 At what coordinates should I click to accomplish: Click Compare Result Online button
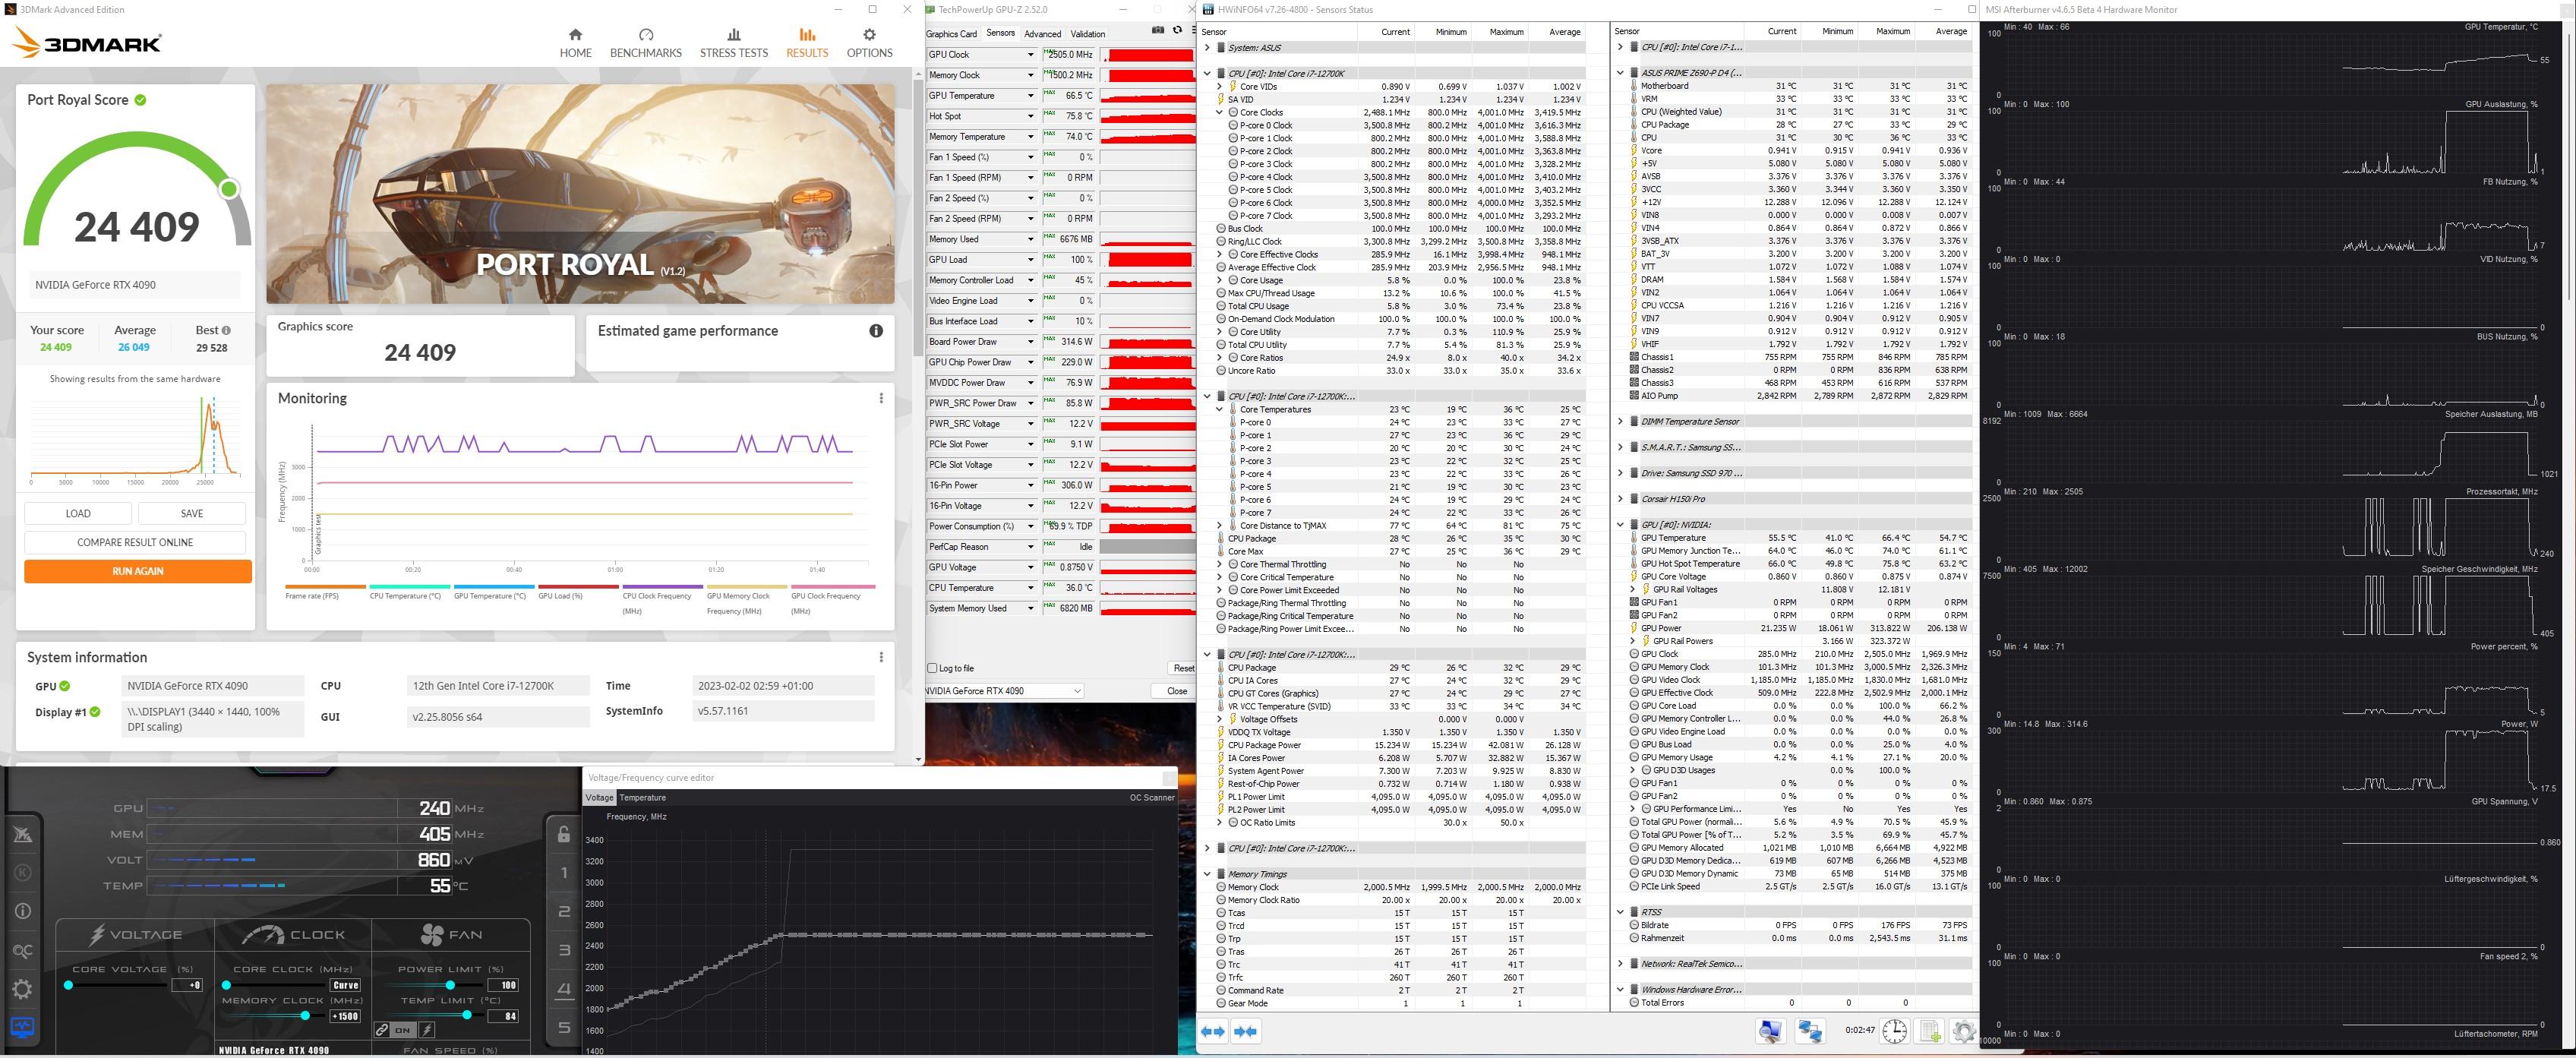click(135, 542)
